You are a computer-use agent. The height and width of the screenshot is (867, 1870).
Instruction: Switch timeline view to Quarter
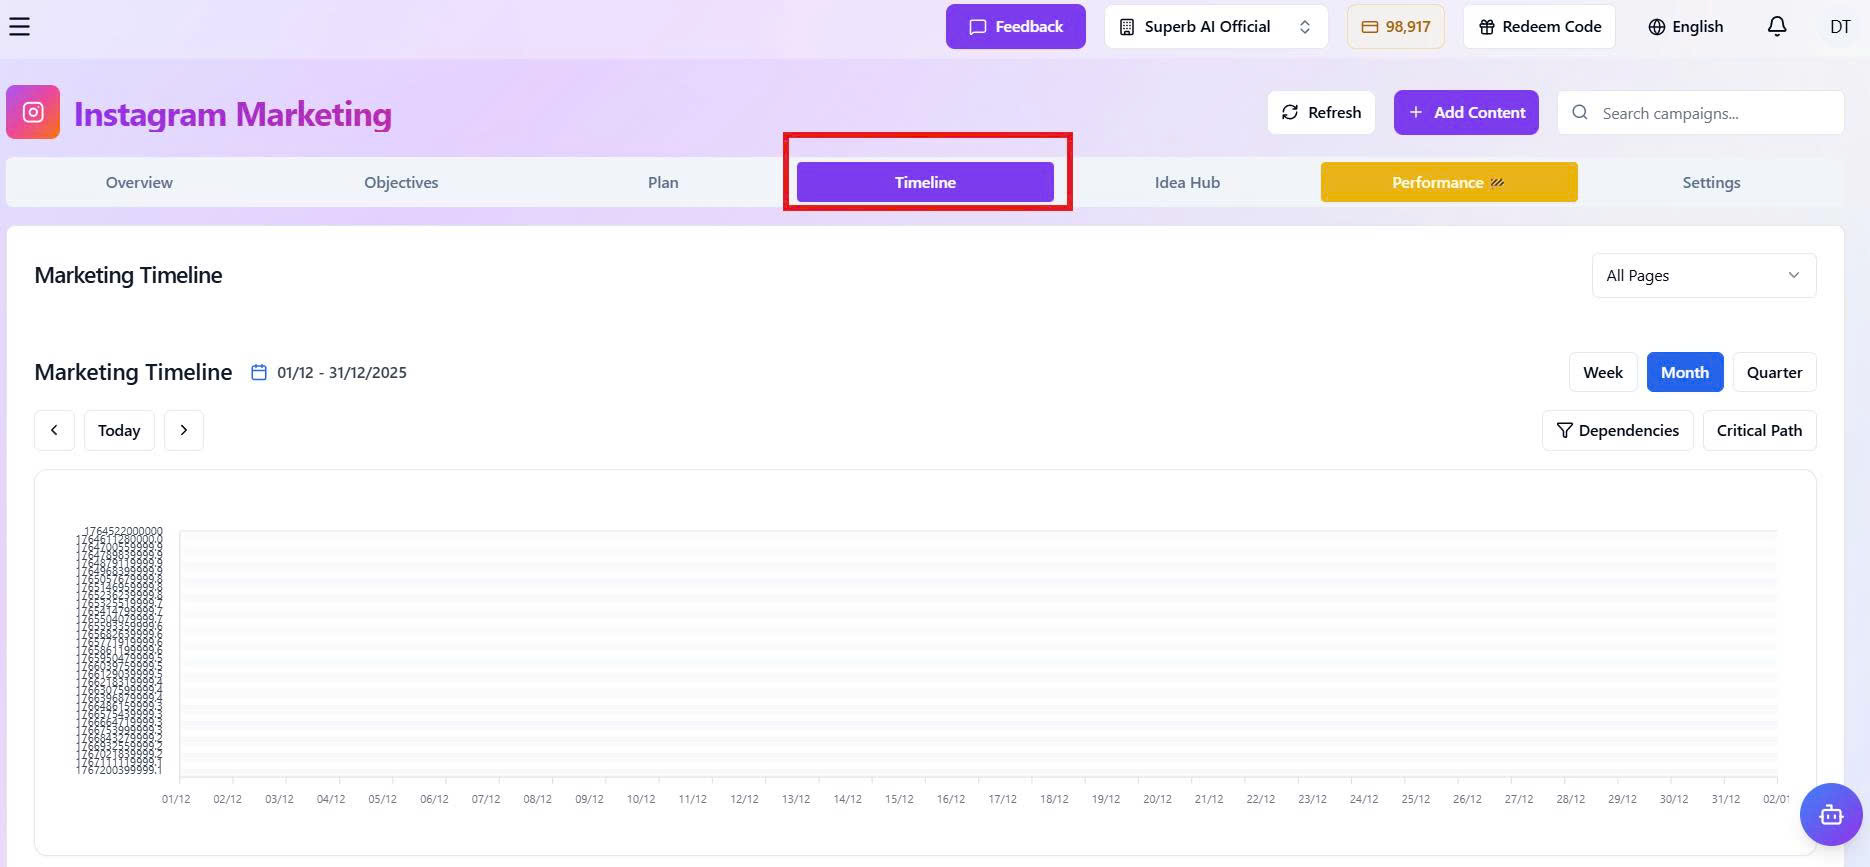(1774, 372)
